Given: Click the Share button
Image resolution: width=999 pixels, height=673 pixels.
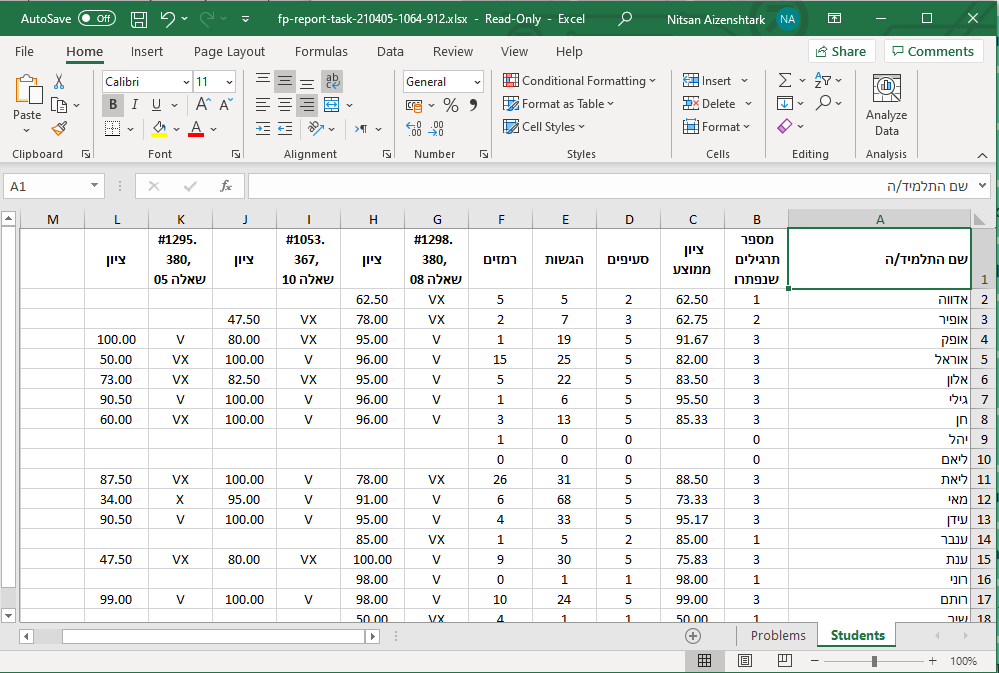Looking at the screenshot, I should tap(840, 52).
